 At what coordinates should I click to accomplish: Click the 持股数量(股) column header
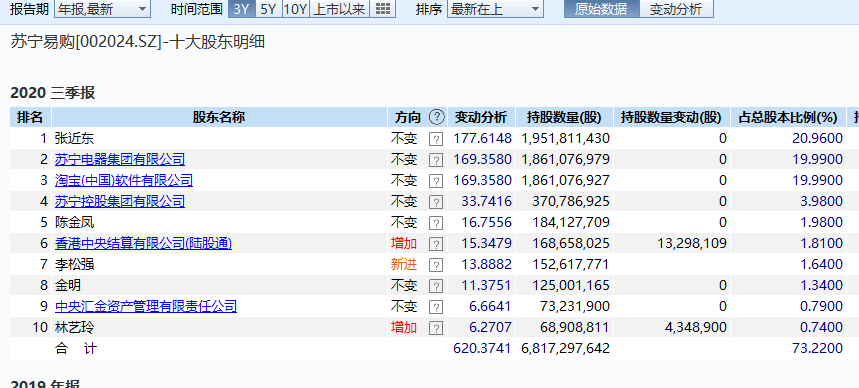click(x=564, y=117)
